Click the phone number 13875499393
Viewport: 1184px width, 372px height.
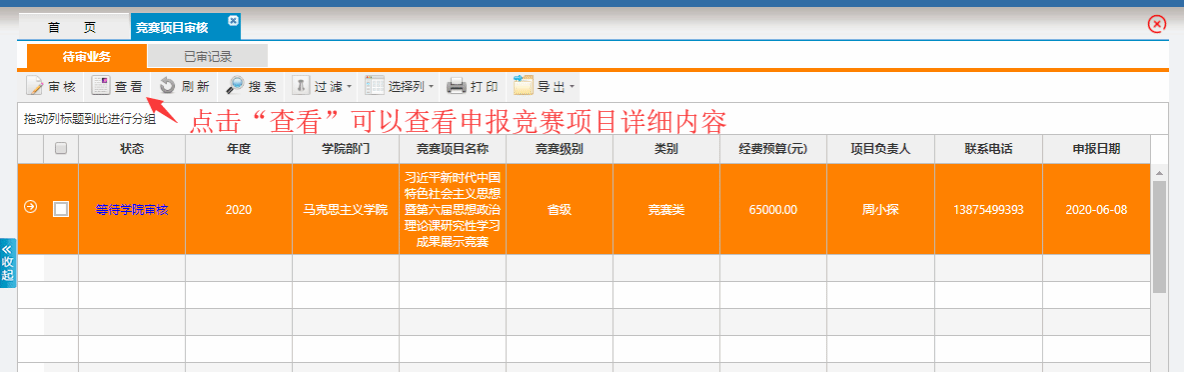[988, 210]
